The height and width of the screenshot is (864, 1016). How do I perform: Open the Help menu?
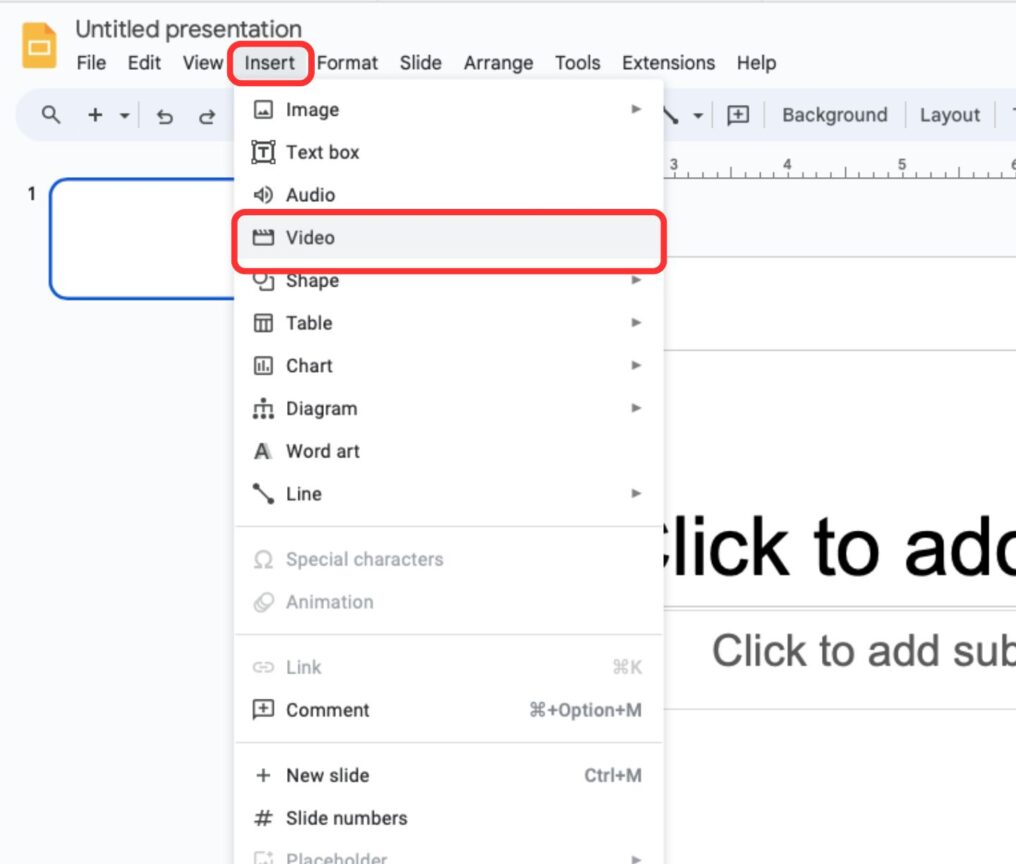[x=756, y=63]
